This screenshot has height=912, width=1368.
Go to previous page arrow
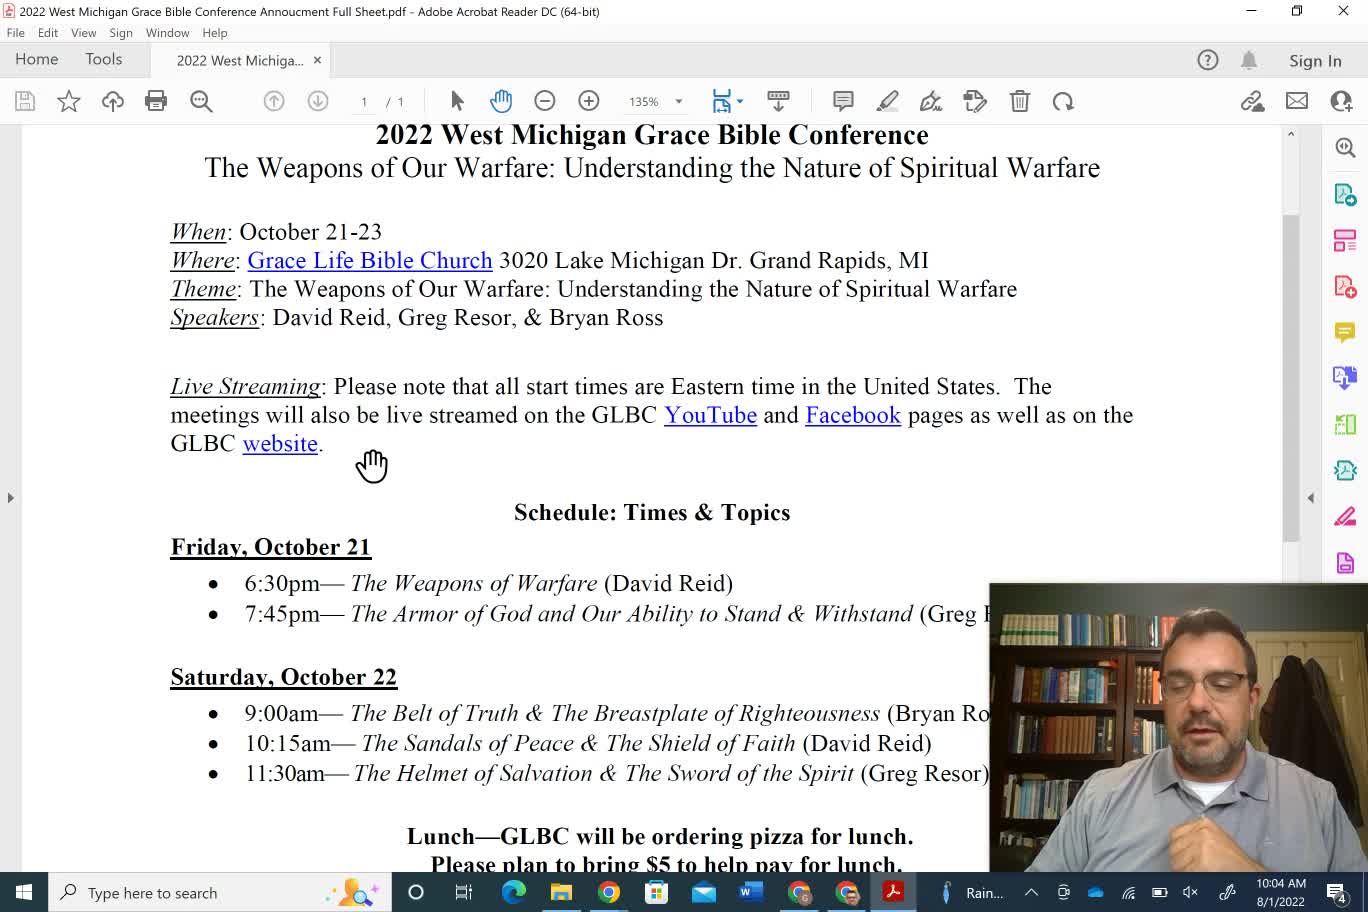click(x=274, y=101)
